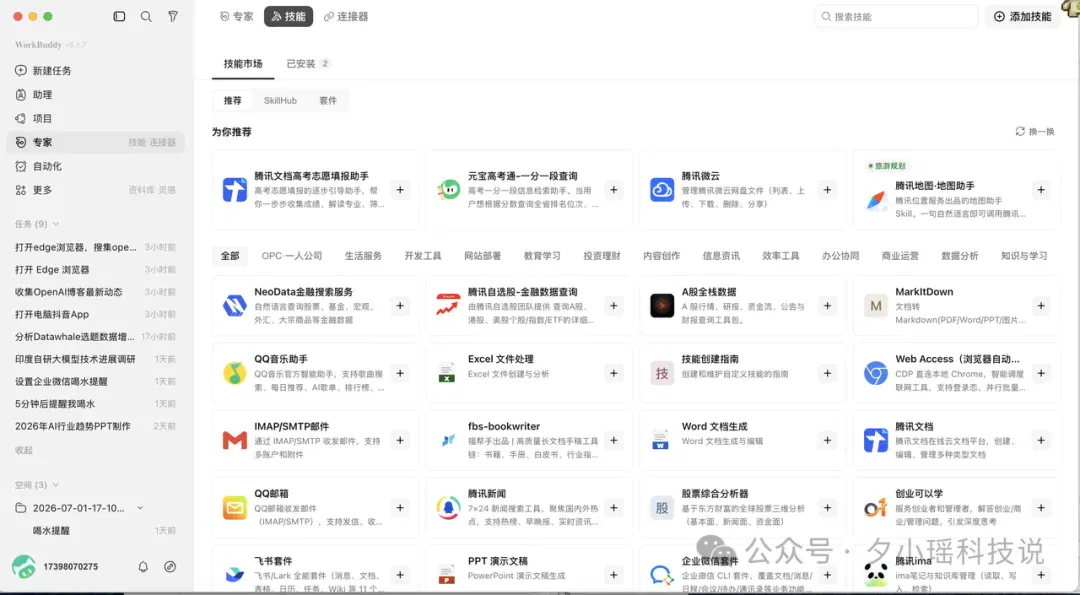Click the IMAP/SMTP邮件 Gmail-style logo

[235, 440]
